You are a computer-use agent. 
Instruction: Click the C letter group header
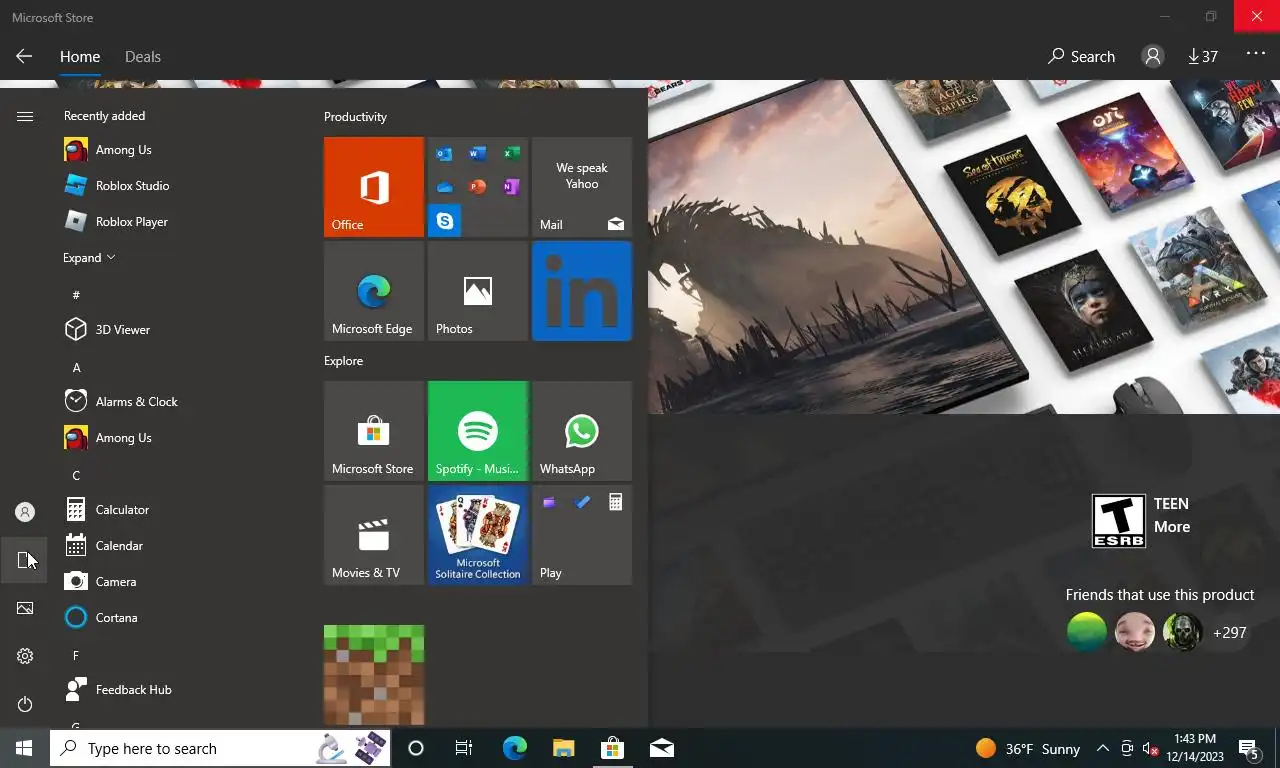[76, 475]
